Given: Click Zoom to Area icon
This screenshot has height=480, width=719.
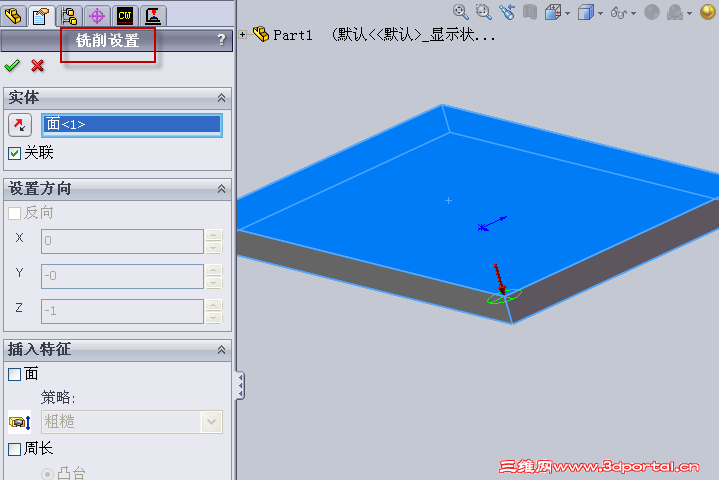Looking at the screenshot, I should (x=483, y=12).
